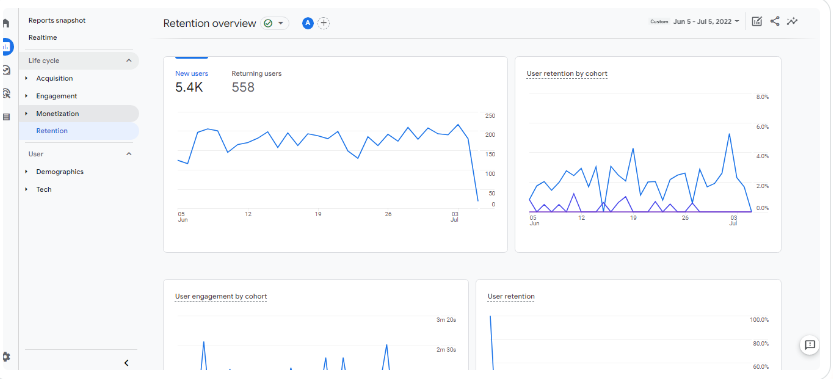Click the Retention overview heading
Screen dimensions: 833x379
209,23
